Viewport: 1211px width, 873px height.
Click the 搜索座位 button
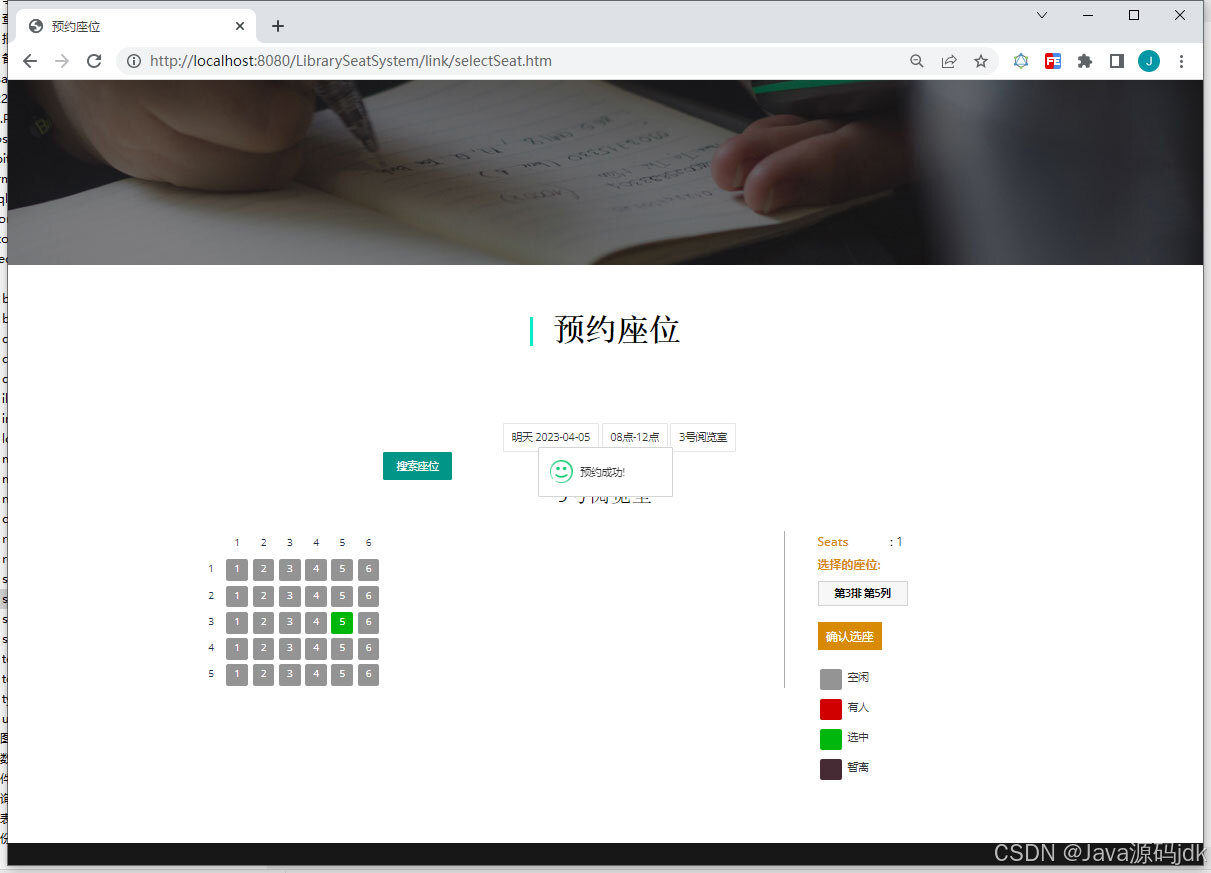coord(417,466)
